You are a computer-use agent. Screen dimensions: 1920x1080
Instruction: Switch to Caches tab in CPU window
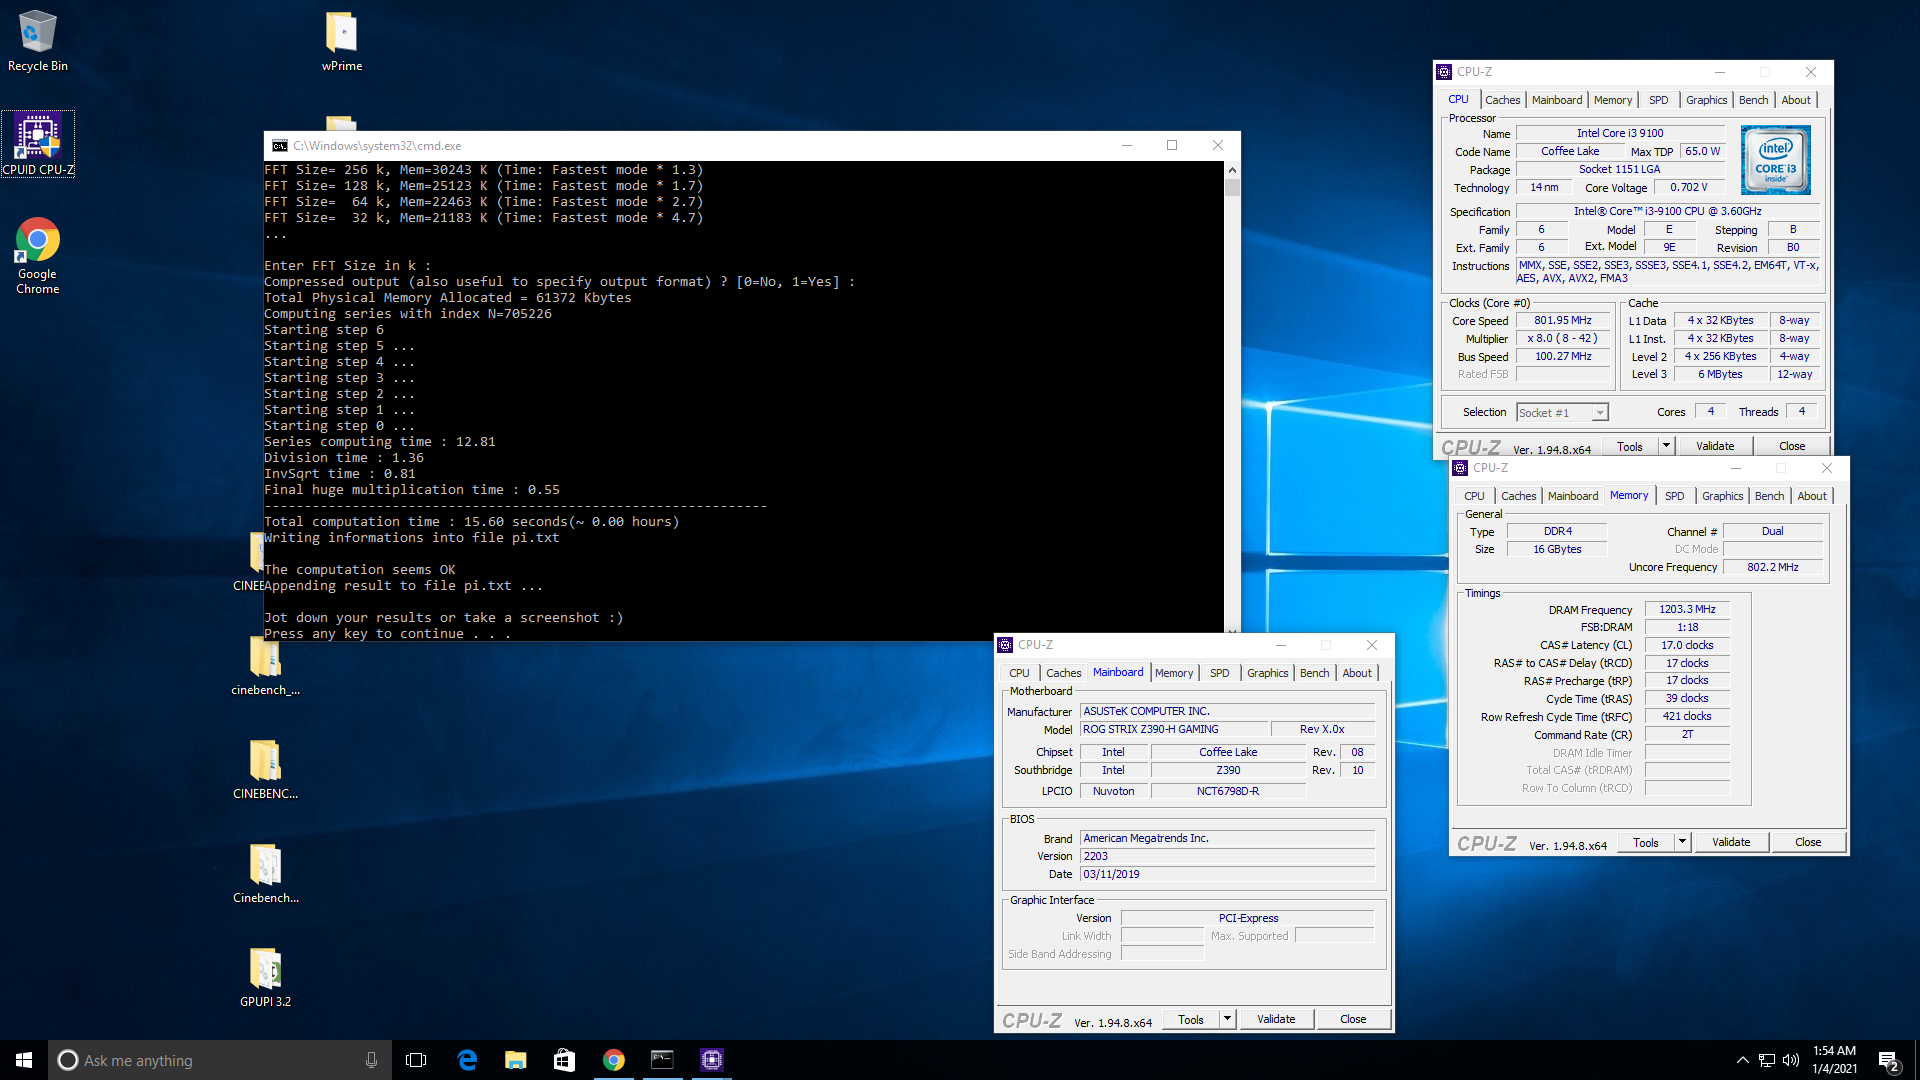click(1502, 100)
